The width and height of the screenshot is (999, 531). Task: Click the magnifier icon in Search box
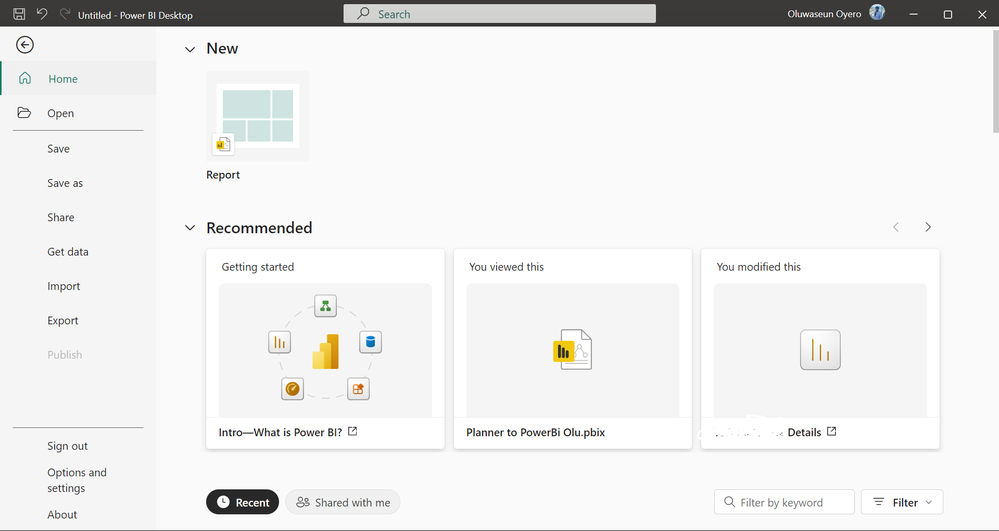363,13
